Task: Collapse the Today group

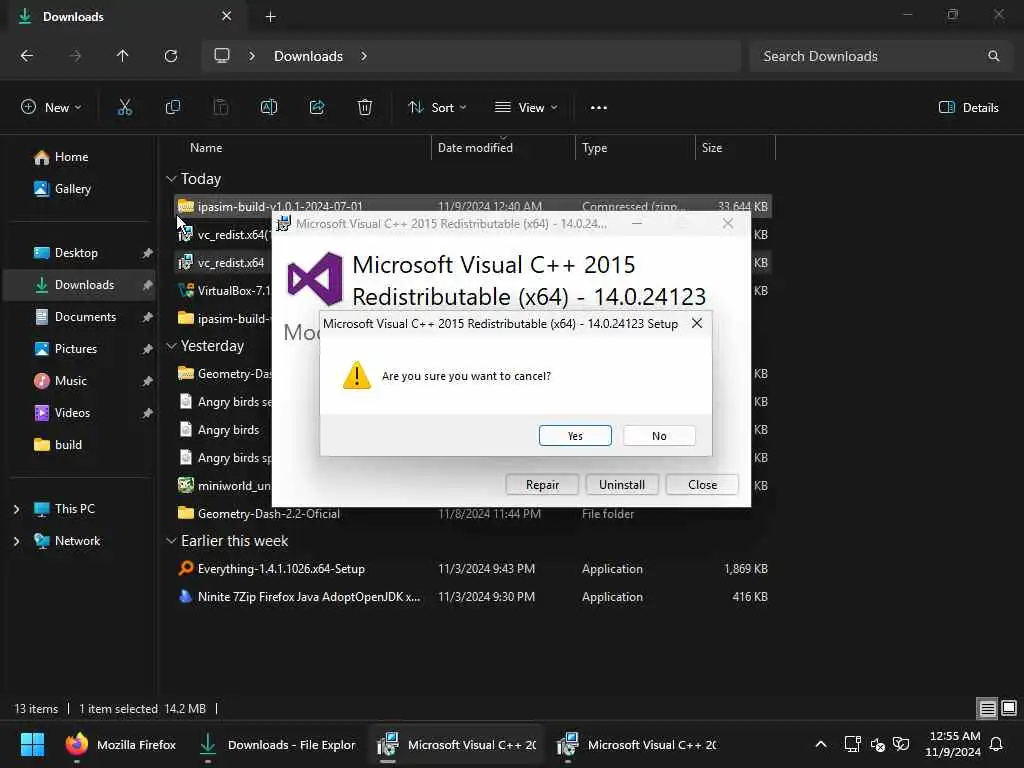Action: (x=171, y=178)
